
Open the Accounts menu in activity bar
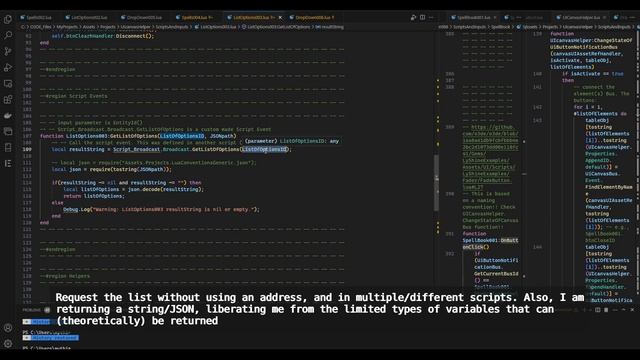tap(8, 328)
